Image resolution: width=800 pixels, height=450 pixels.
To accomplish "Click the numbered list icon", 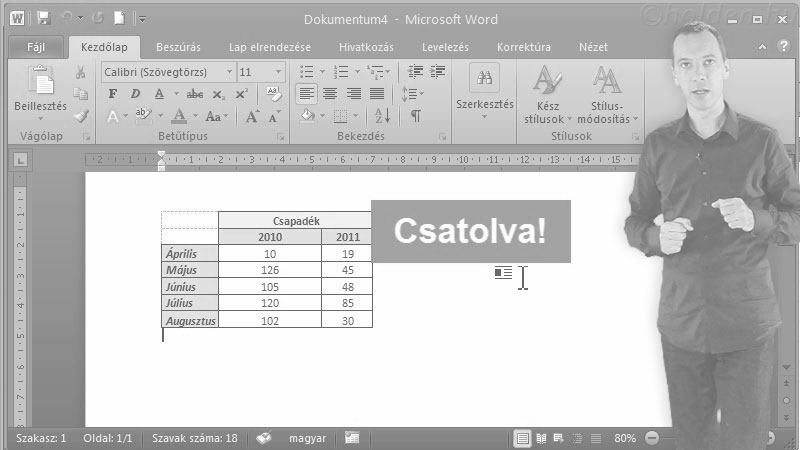I will (341, 71).
